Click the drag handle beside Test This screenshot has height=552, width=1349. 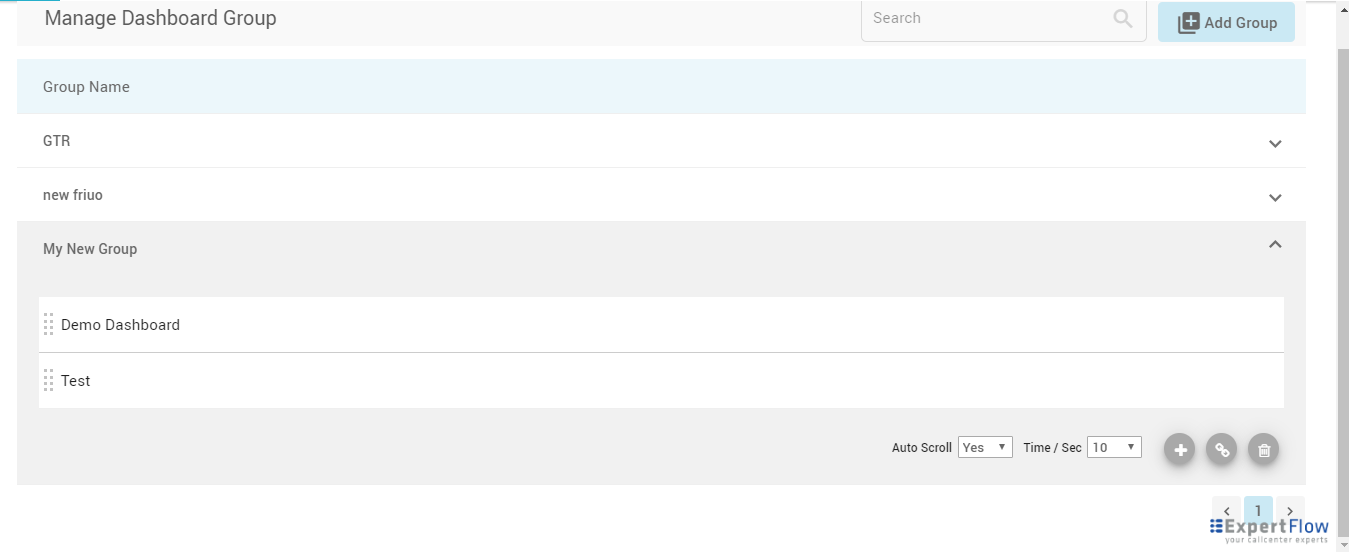(48, 381)
